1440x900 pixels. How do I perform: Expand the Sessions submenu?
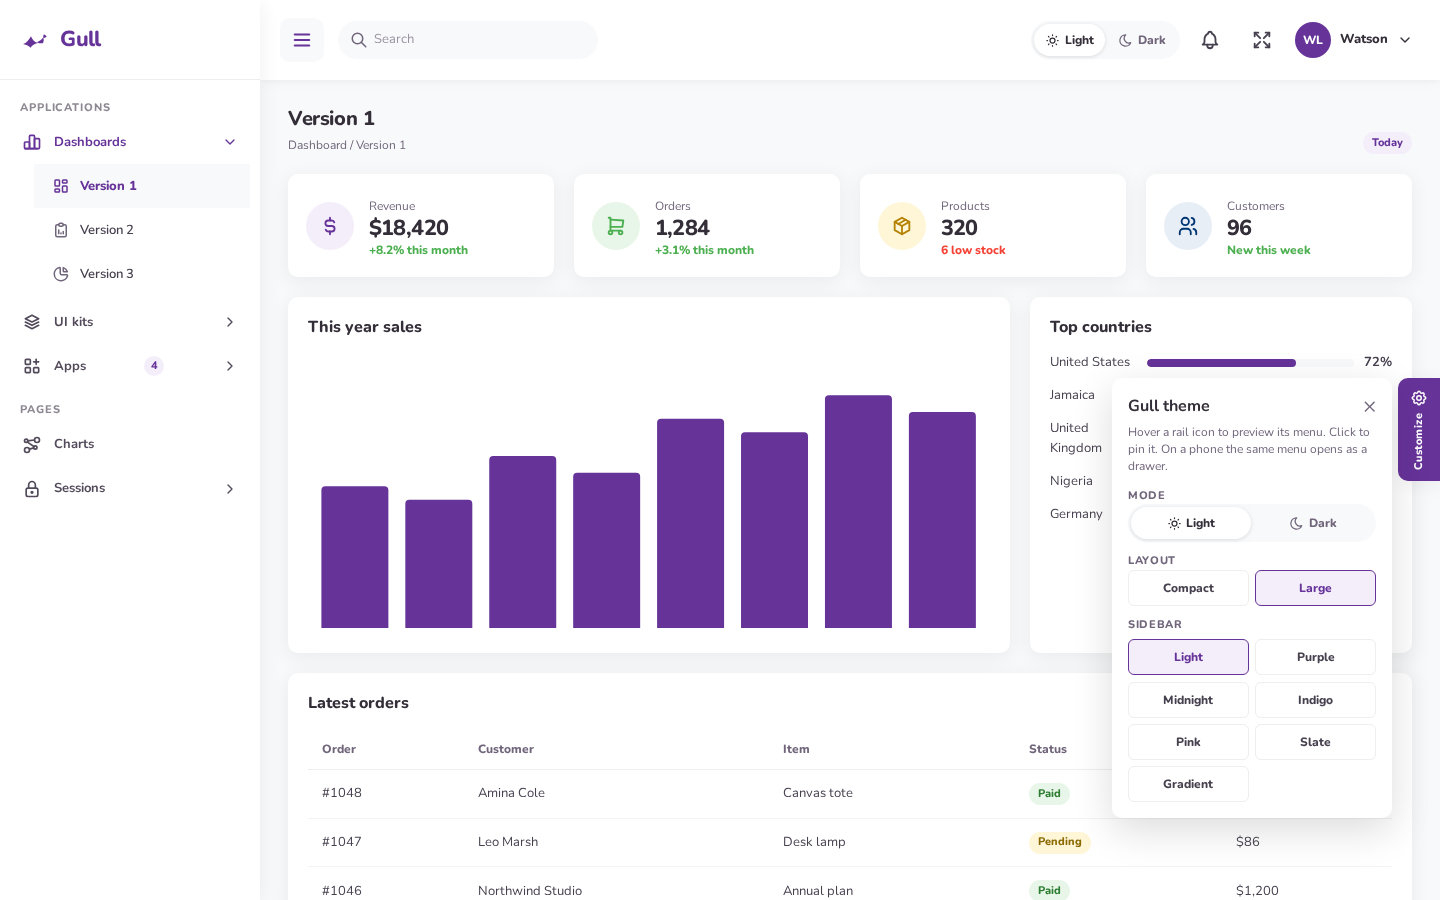[230, 489]
